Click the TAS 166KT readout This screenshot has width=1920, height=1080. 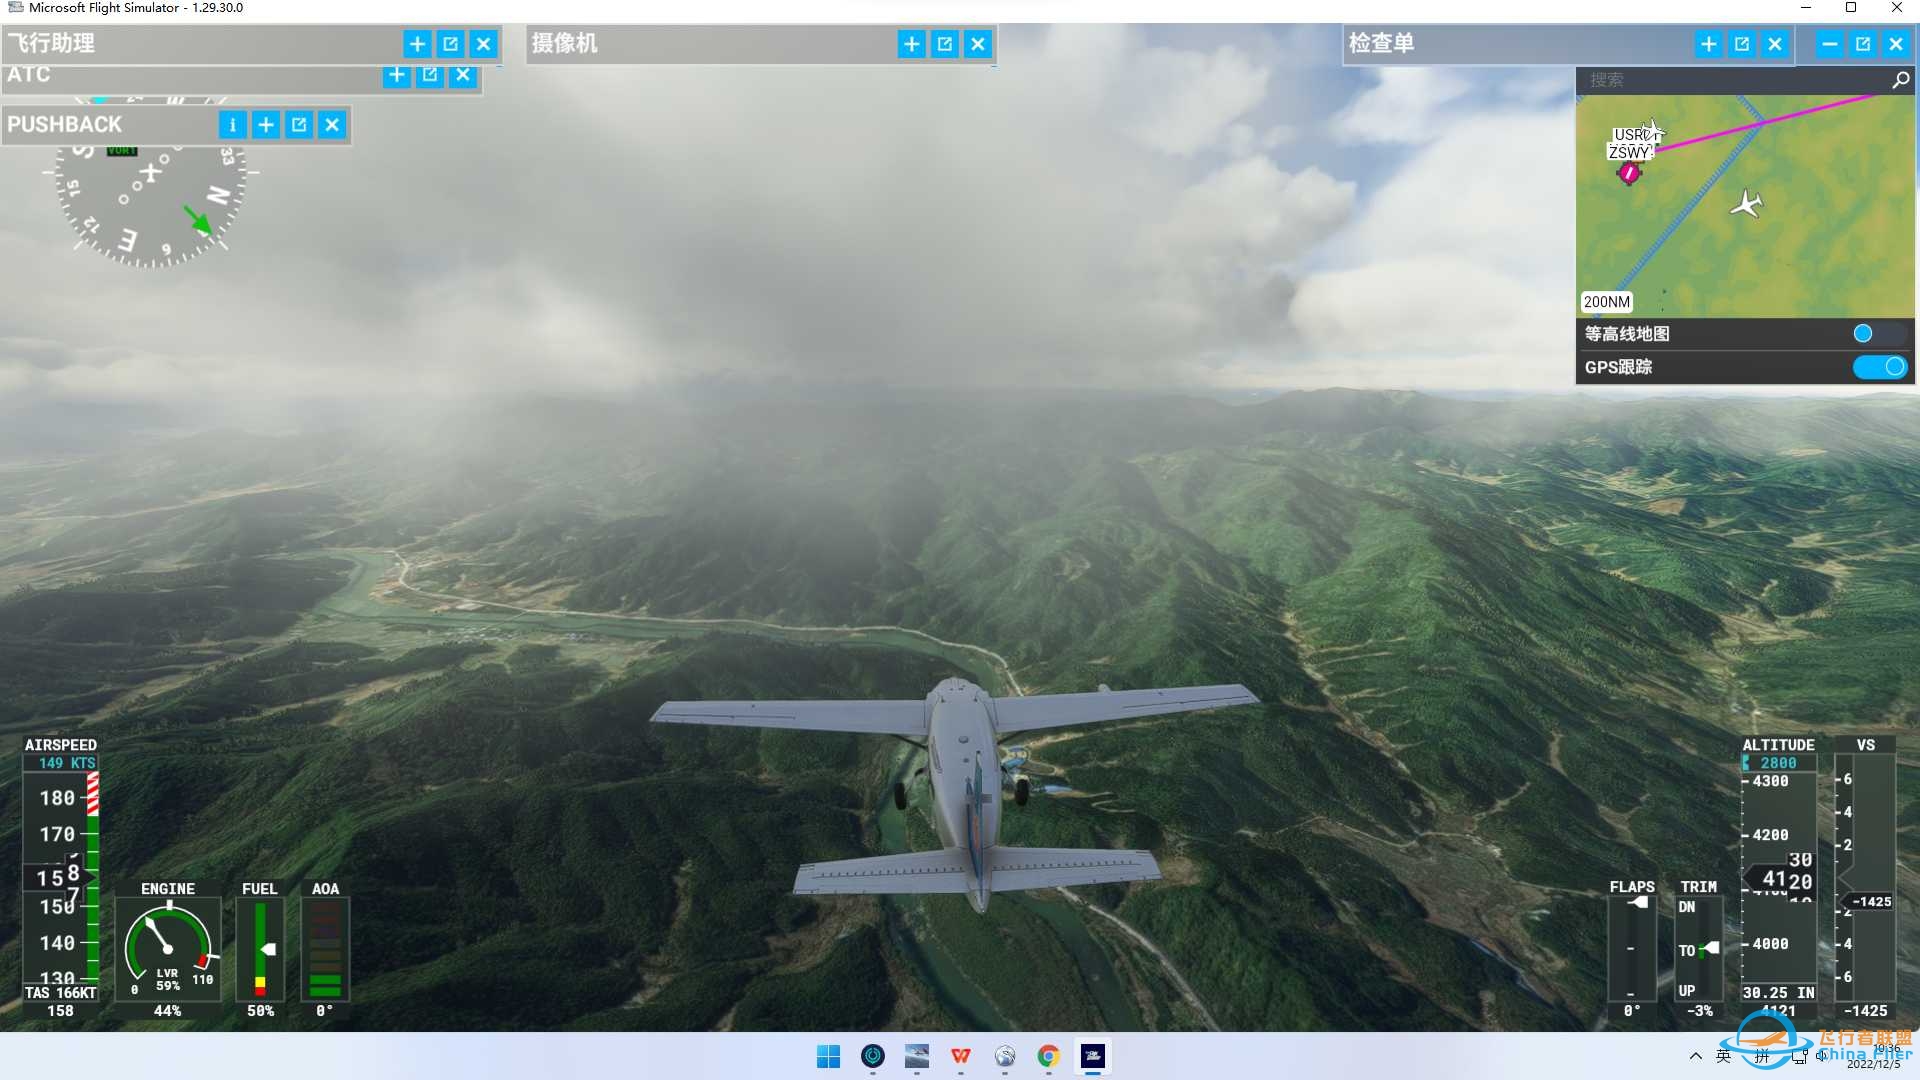60,993
